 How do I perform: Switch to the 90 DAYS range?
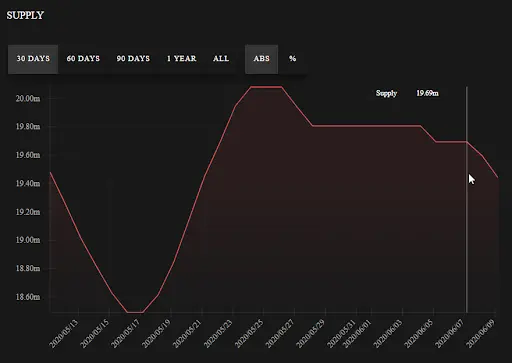(x=133, y=59)
